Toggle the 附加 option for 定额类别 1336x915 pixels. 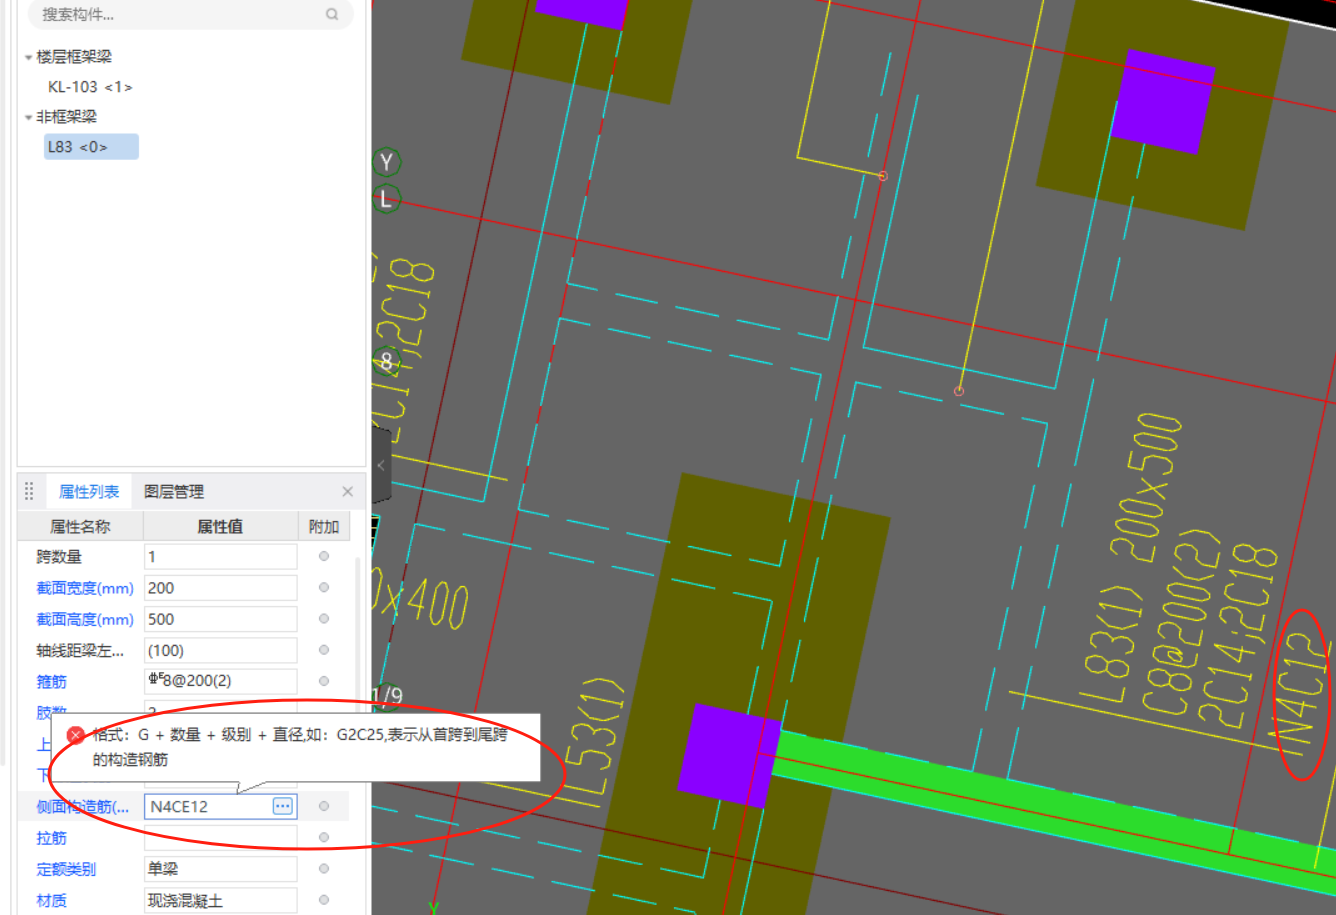(x=324, y=869)
